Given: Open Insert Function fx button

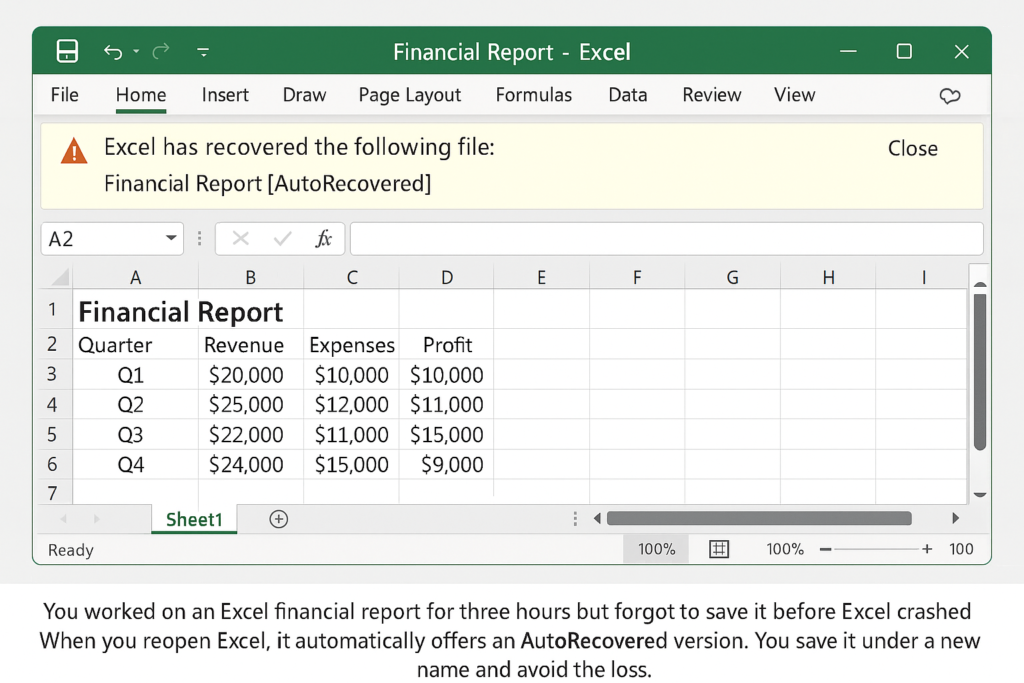Looking at the screenshot, I should point(323,238).
